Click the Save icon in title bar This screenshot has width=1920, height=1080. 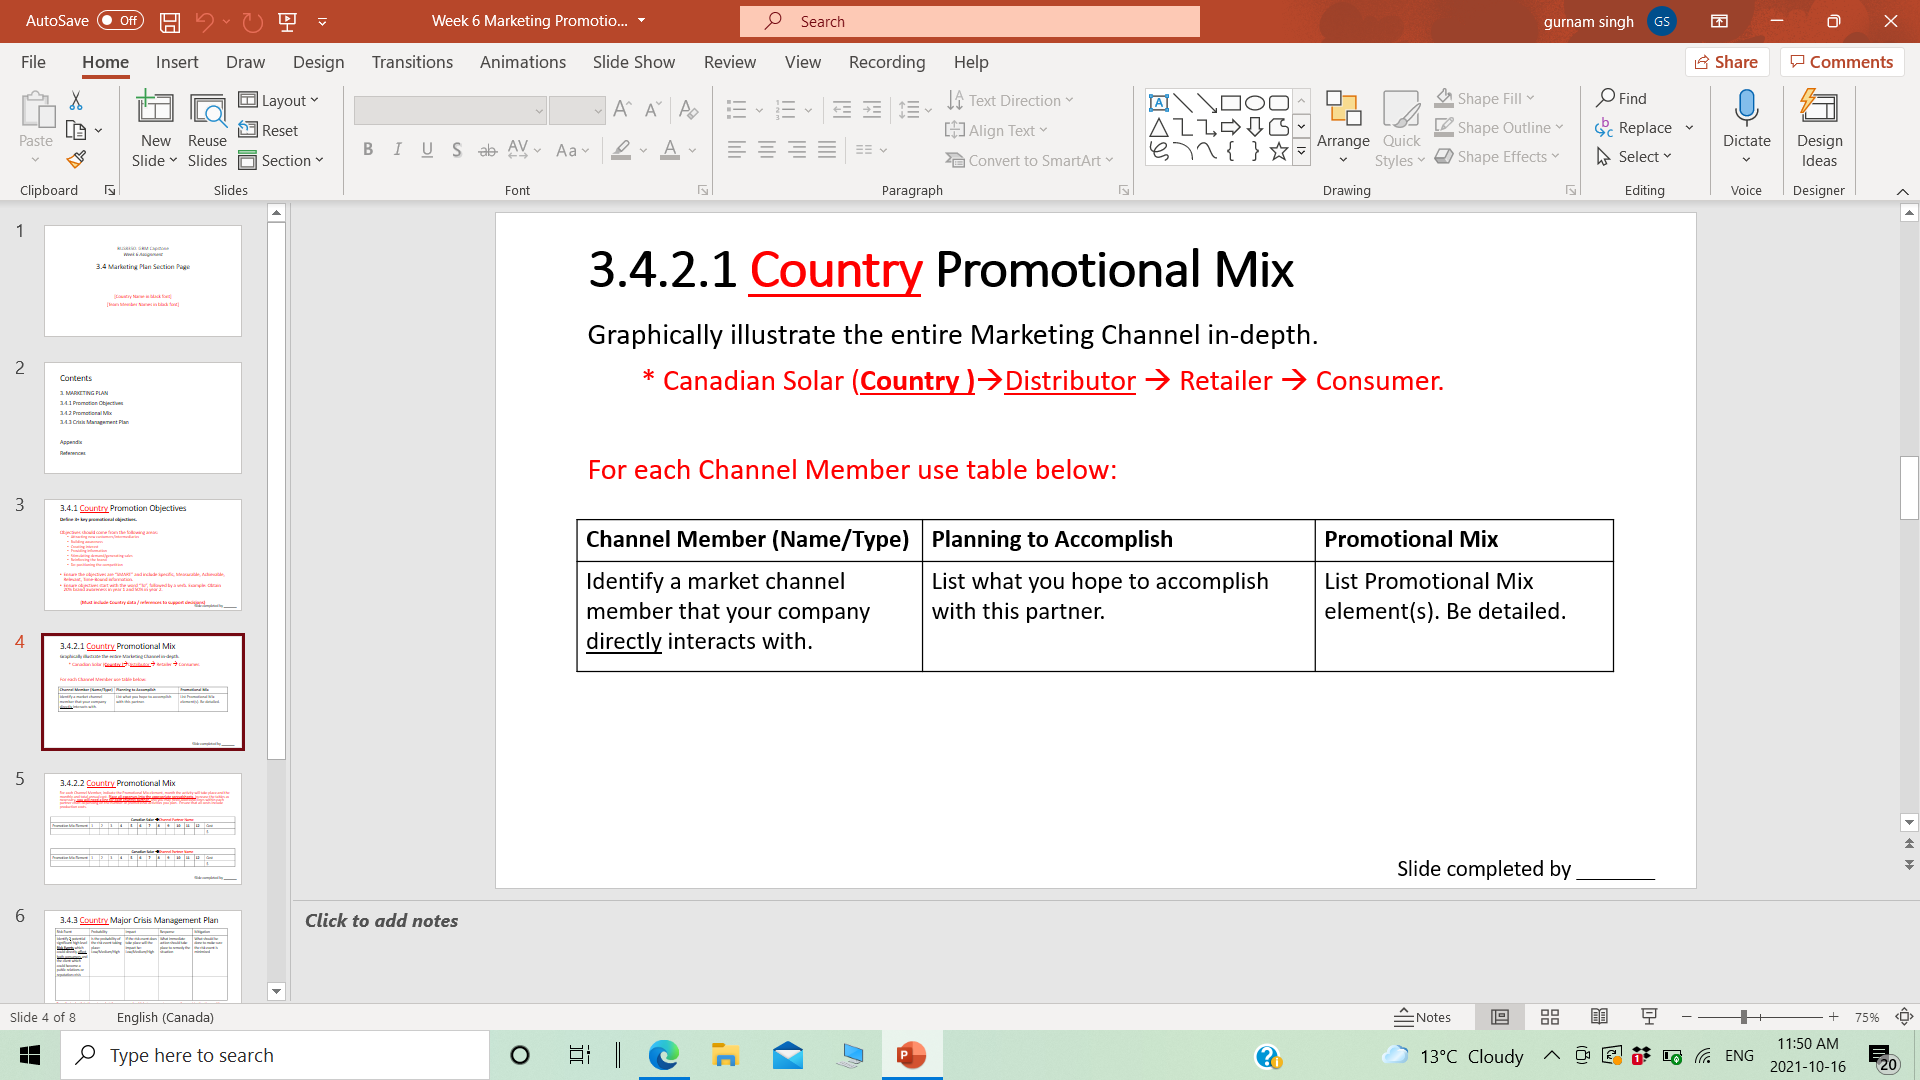click(170, 21)
